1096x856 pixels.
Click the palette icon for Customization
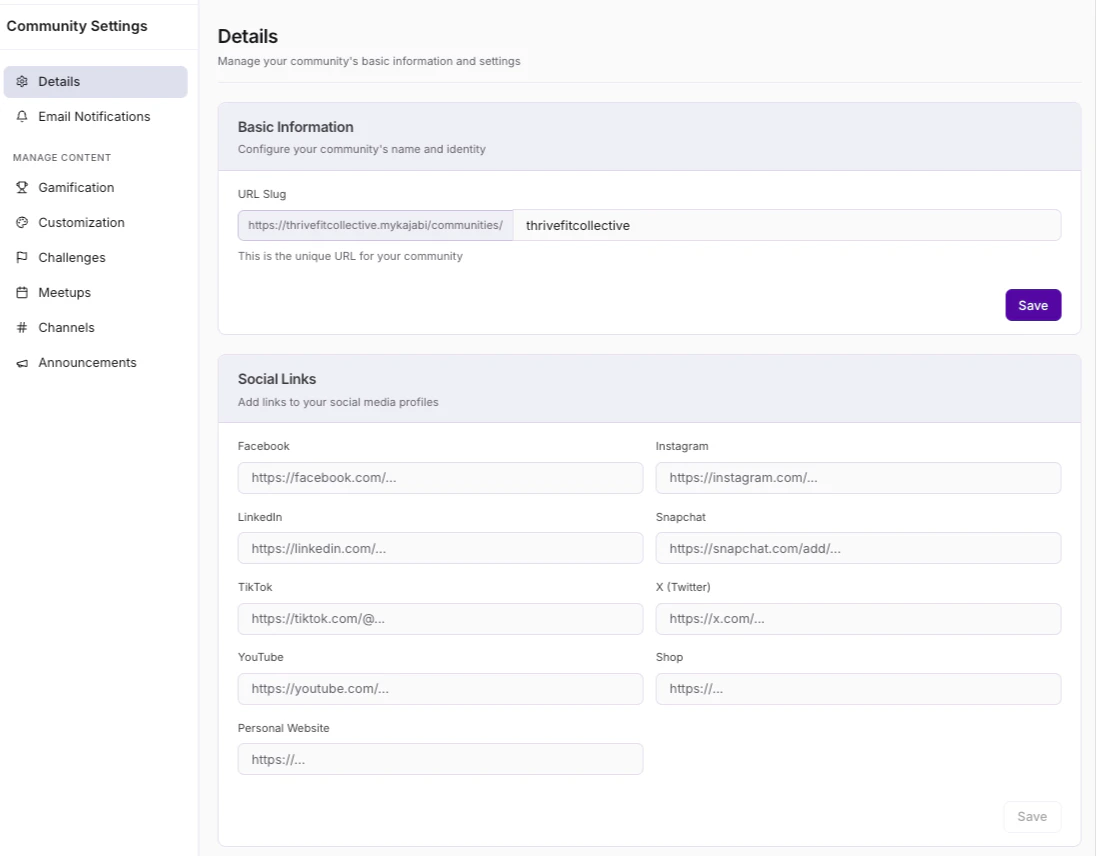(22, 223)
